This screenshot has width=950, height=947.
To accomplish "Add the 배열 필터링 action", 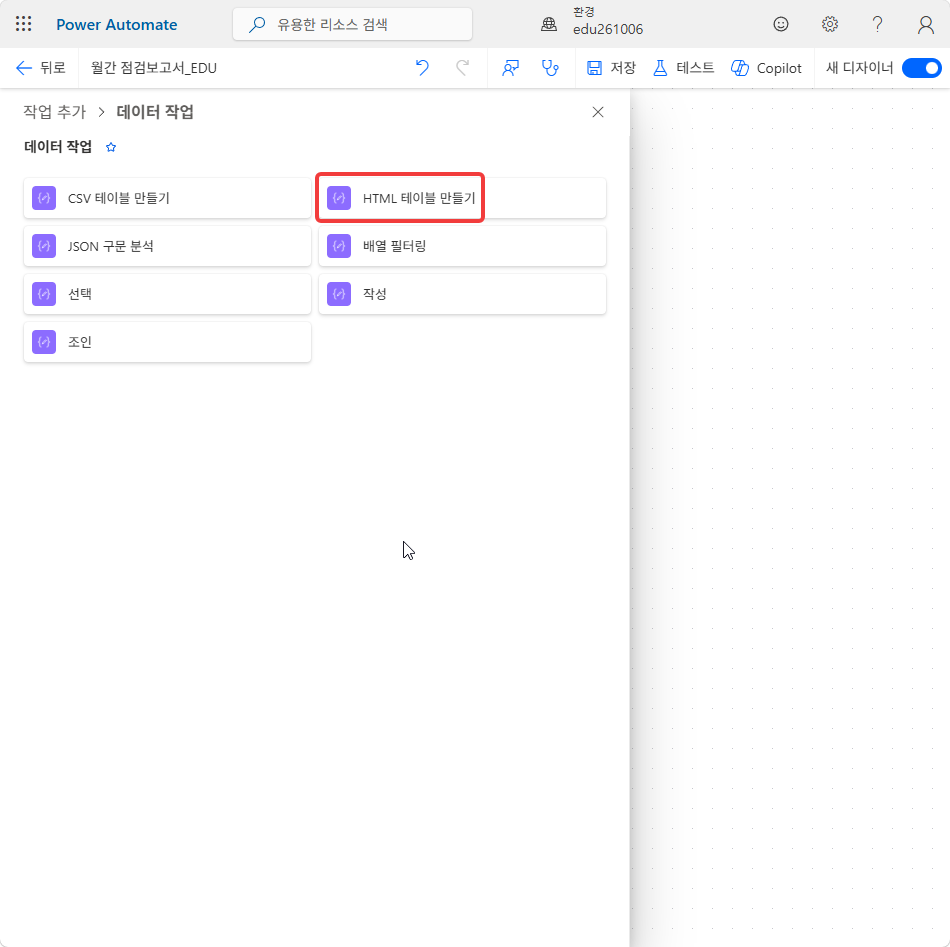I will click(x=462, y=246).
